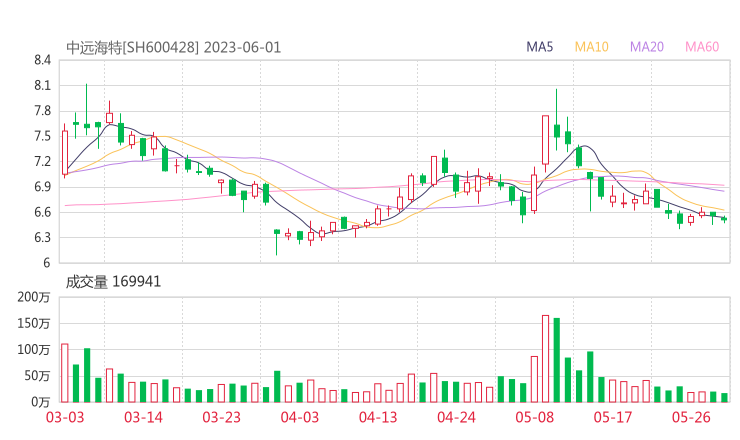The width and height of the screenshot is (740, 440).
Task: Click the 05-26 date axis label
Action: coord(691,417)
